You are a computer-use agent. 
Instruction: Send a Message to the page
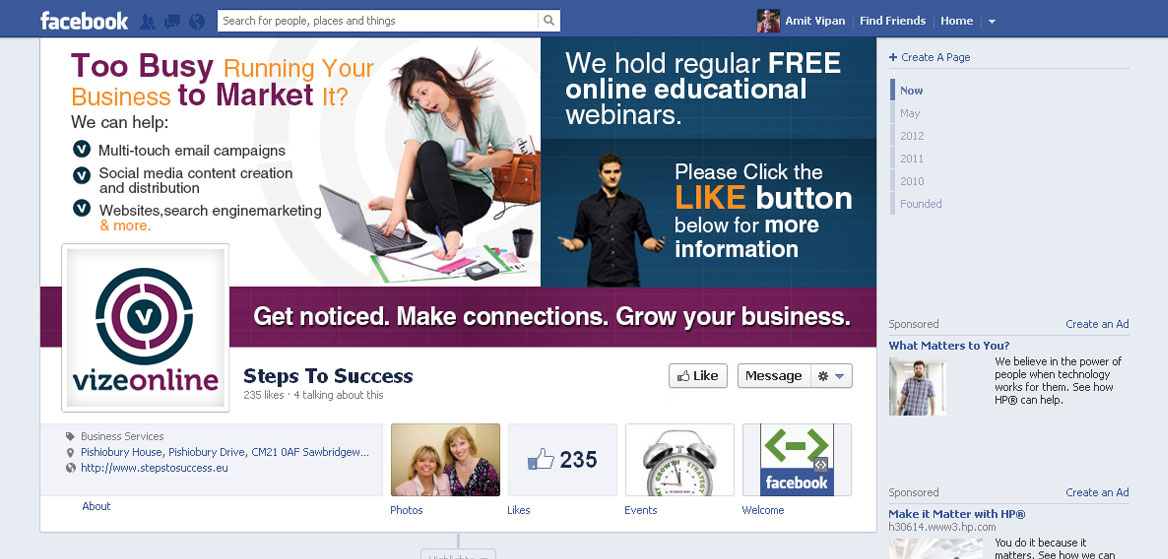click(x=773, y=376)
